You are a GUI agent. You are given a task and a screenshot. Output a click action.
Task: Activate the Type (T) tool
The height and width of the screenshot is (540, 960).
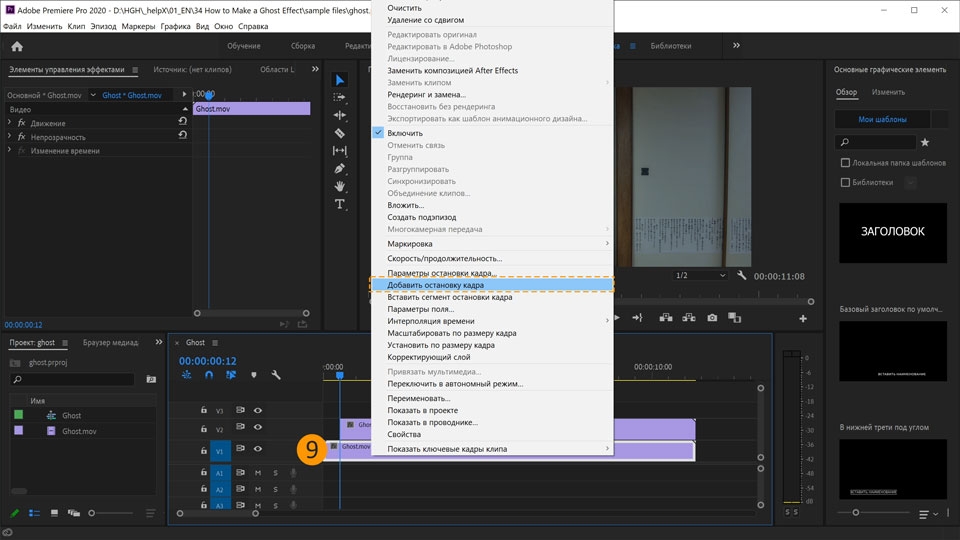340,204
